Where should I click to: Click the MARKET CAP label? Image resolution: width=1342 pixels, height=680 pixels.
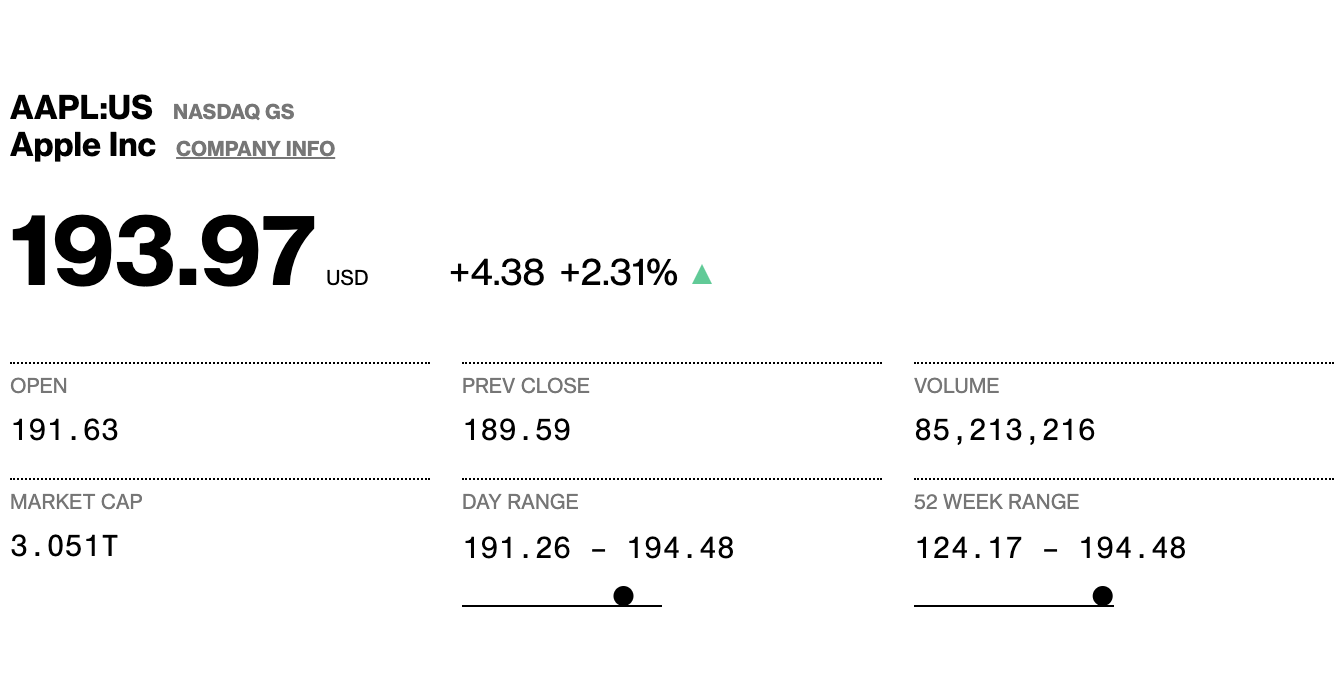[76, 502]
